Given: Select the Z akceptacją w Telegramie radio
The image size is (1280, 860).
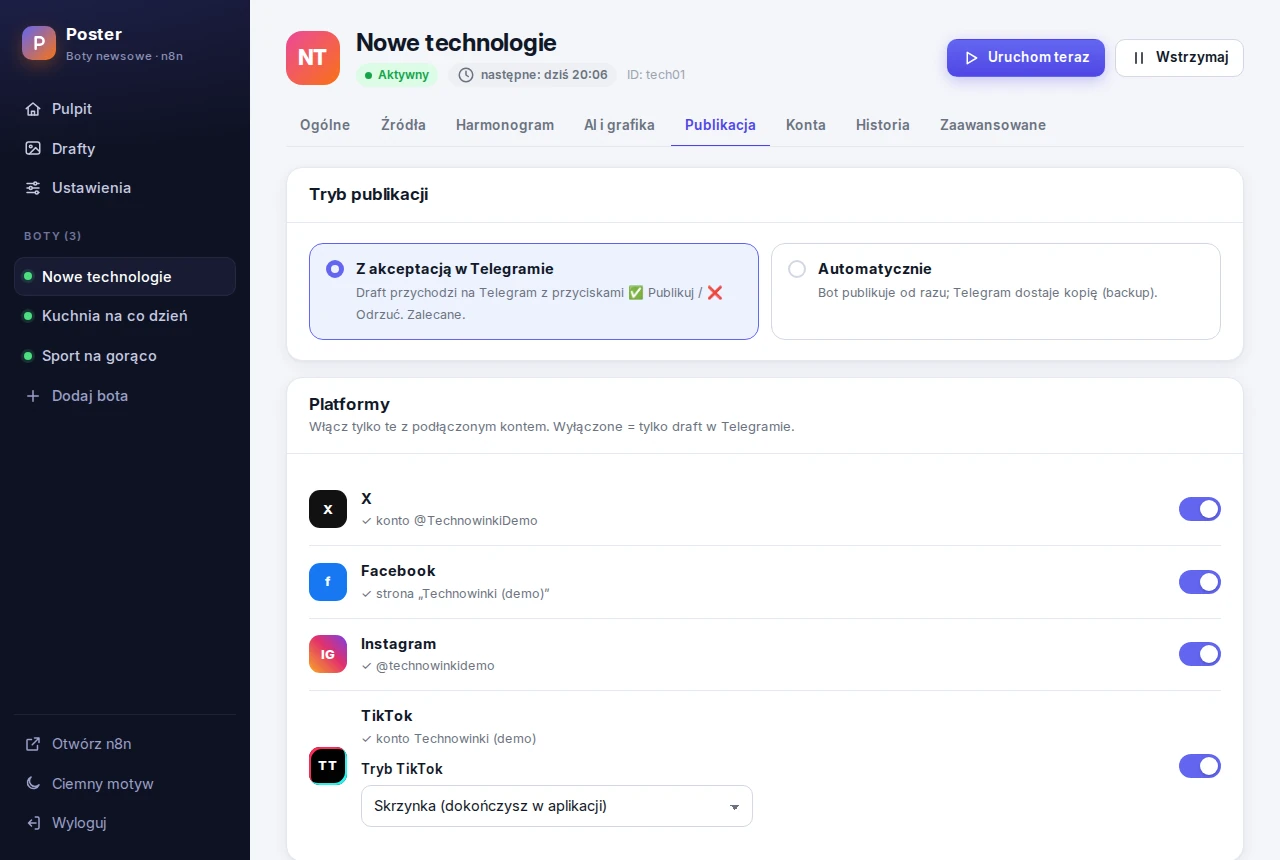Looking at the screenshot, I should click(335, 269).
